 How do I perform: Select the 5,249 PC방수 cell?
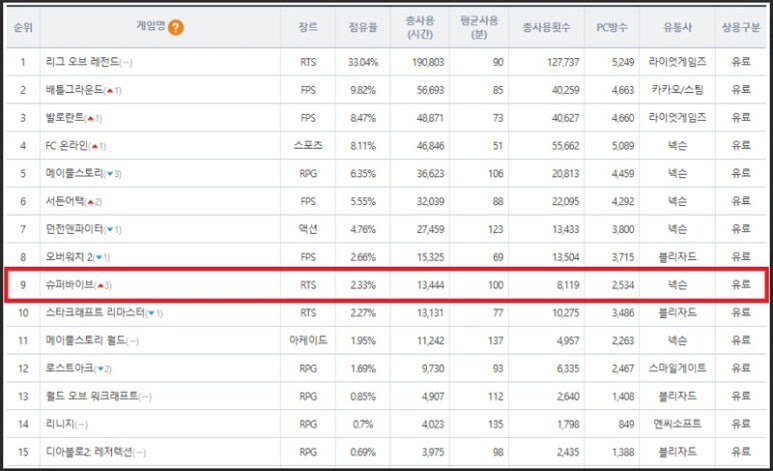tap(623, 62)
